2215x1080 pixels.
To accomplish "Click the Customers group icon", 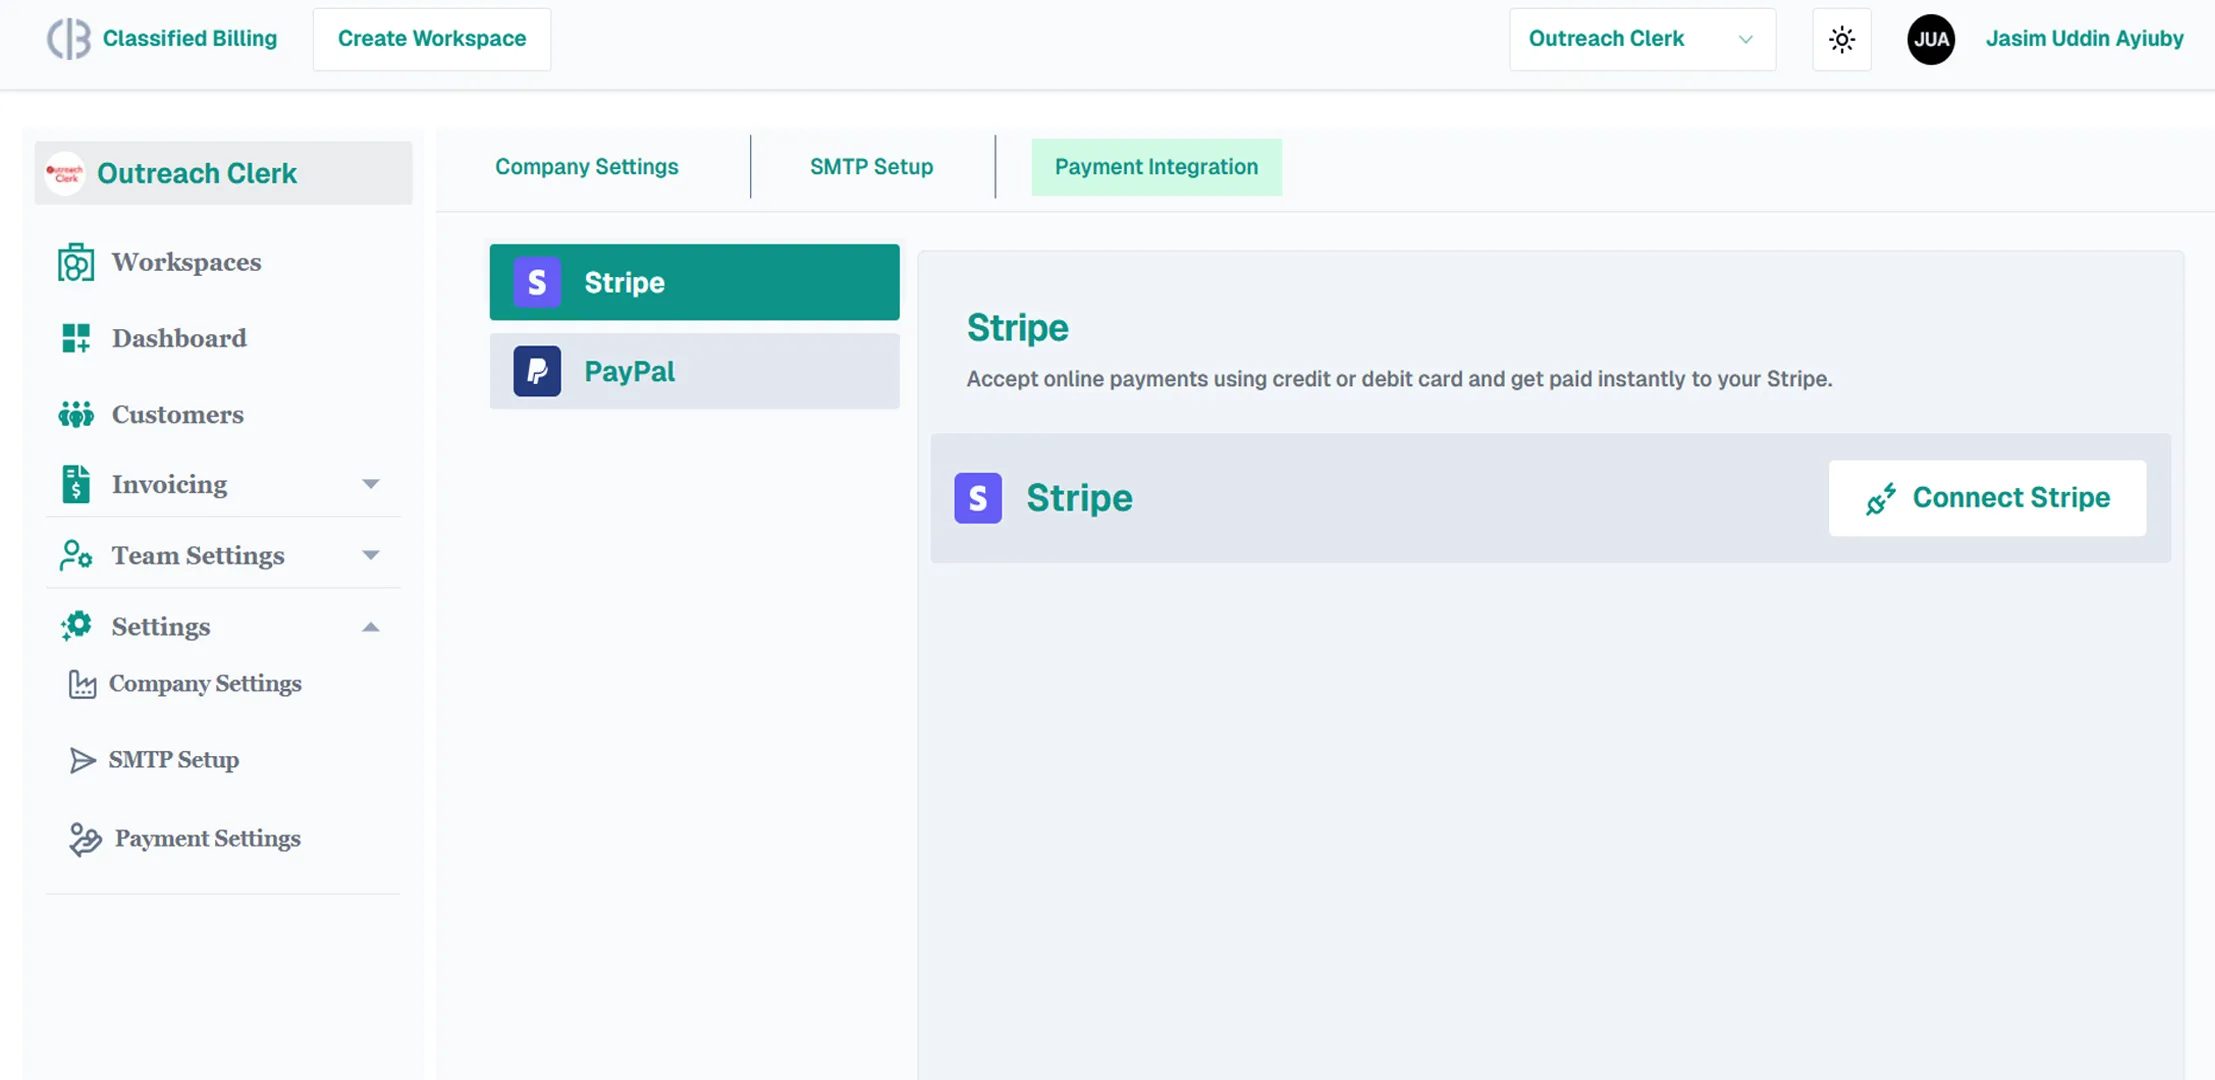I will click(x=76, y=414).
